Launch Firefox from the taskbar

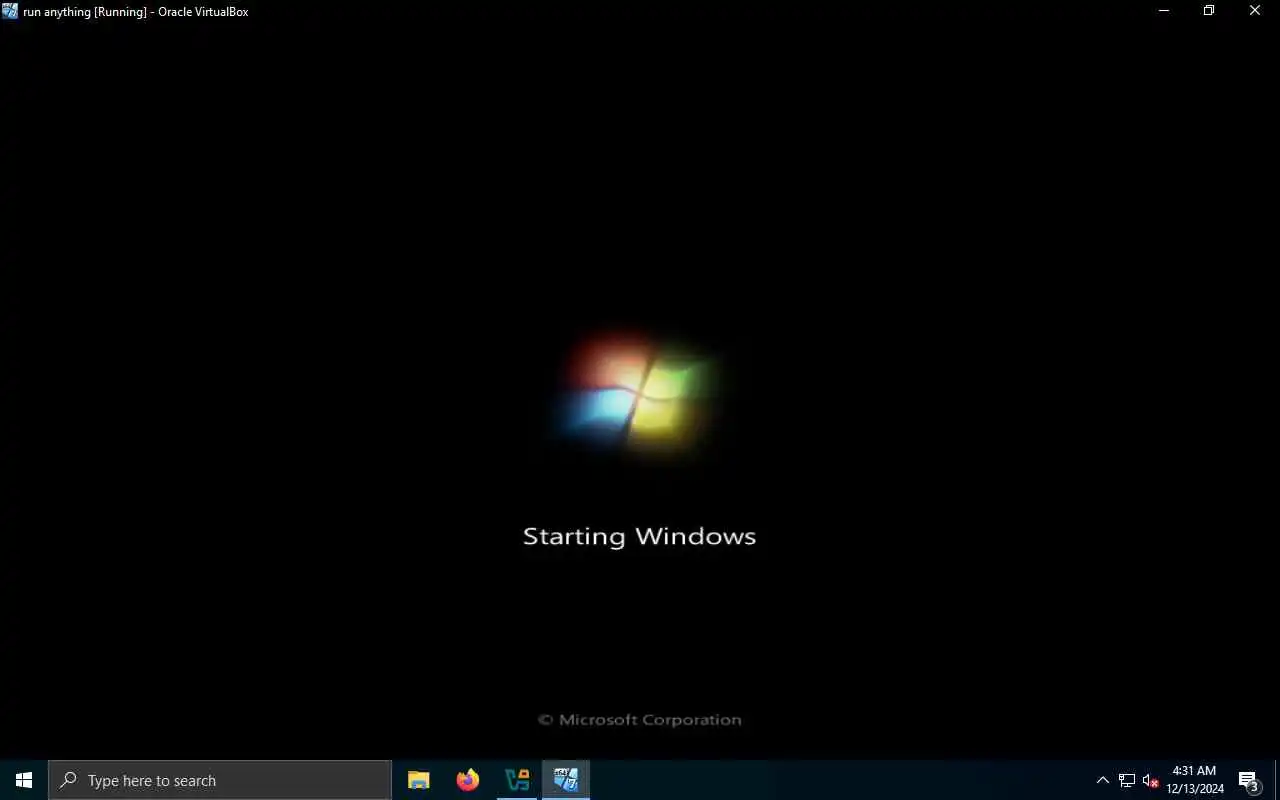[x=467, y=780]
